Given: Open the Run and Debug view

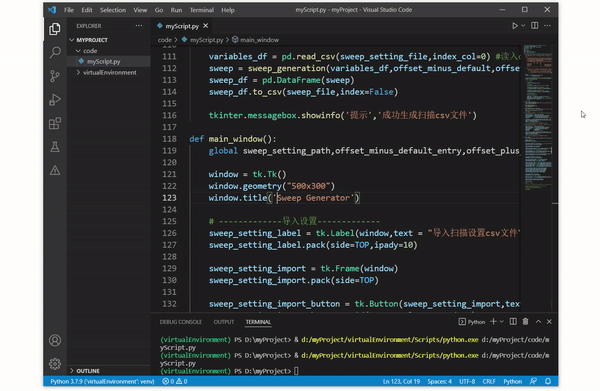Looking at the screenshot, I should (x=55, y=99).
